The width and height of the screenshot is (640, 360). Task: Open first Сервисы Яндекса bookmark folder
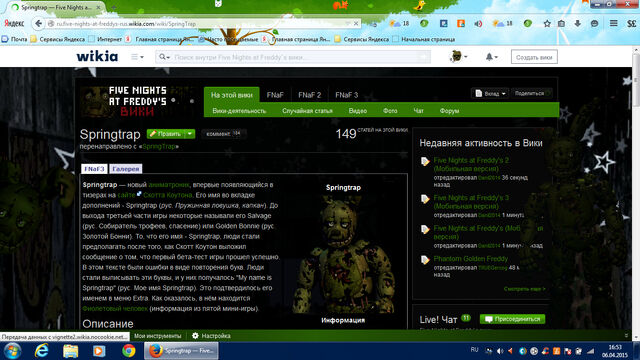pyautogui.click(x=58, y=39)
